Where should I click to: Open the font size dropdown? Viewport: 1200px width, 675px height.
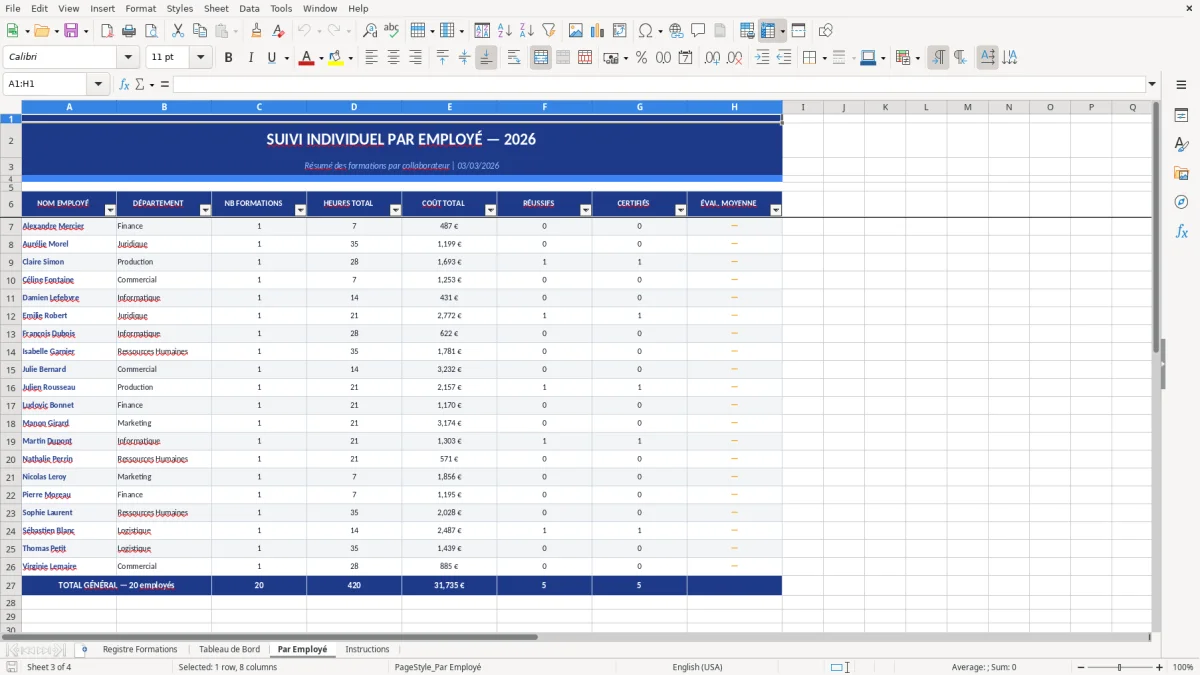tap(198, 57)
